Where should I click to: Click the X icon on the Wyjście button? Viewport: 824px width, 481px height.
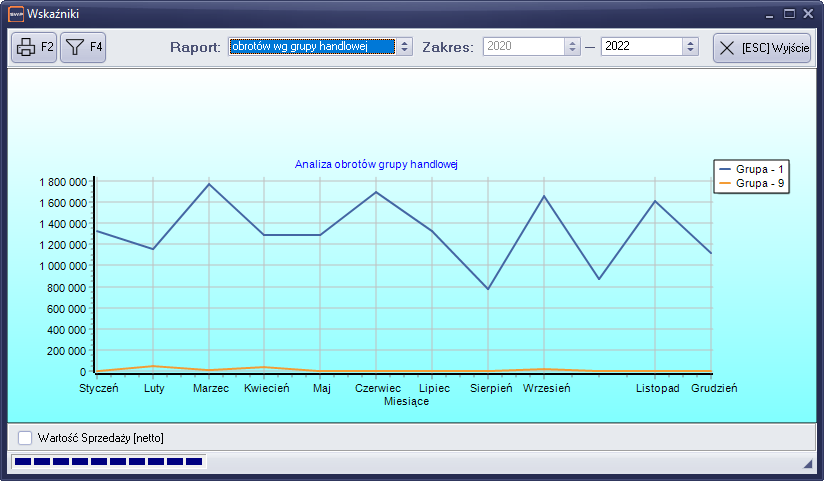727,48
